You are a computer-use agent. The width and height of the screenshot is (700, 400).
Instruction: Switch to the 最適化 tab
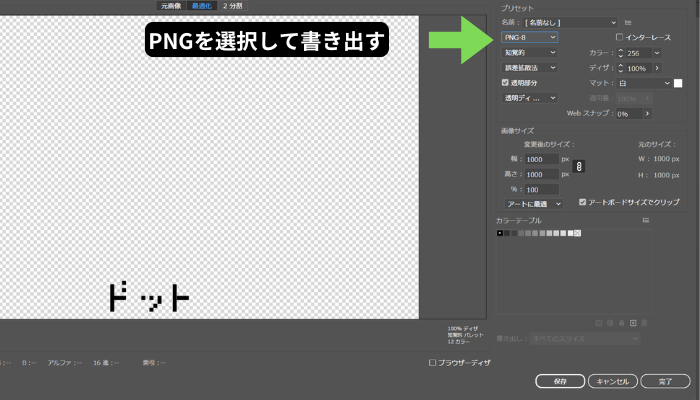tap(202, 6)
